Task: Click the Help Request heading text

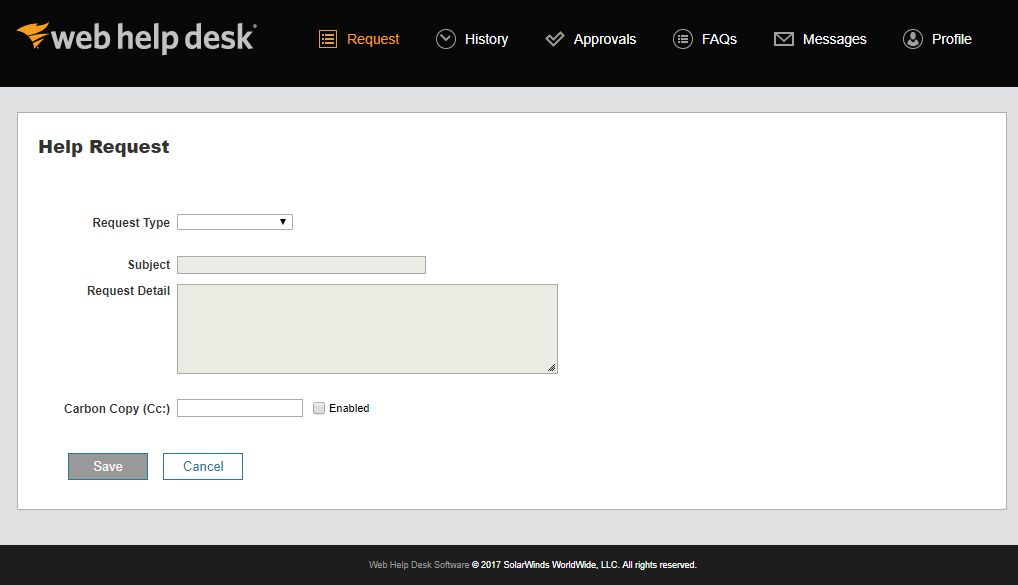Action: (x=103, y=147)
